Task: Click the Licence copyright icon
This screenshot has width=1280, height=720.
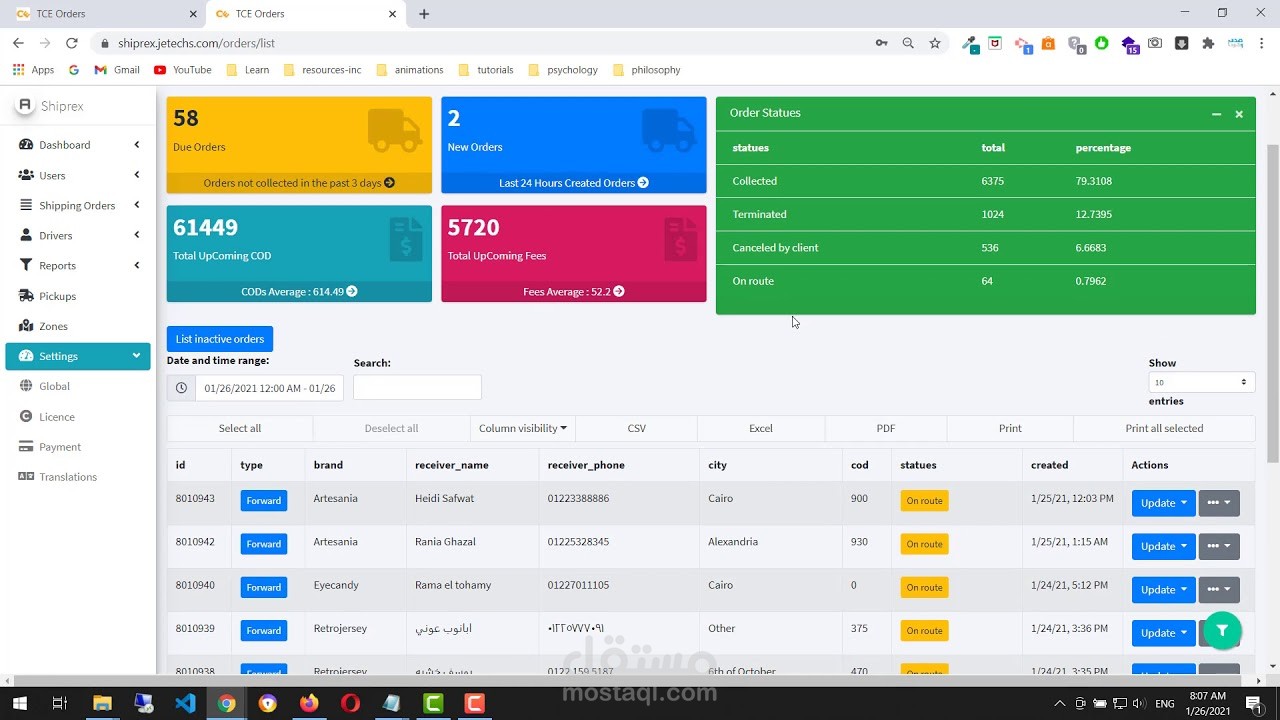Action: pyautogui.click(x=26, y=416)
